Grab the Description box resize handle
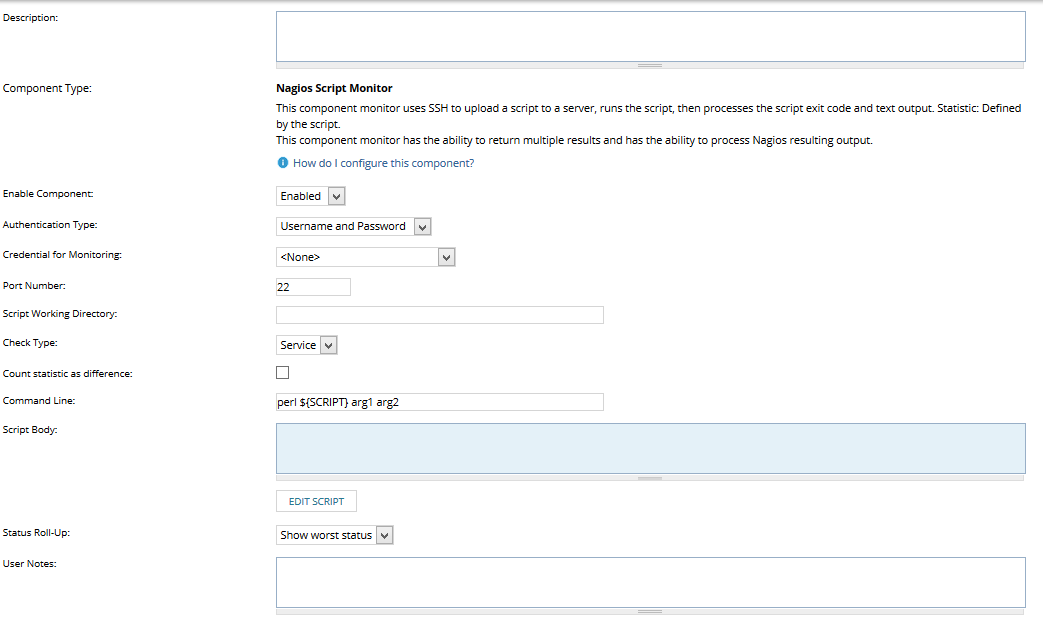The height and width of the screenshot is (623, 1043). click(x=650, y=65)
